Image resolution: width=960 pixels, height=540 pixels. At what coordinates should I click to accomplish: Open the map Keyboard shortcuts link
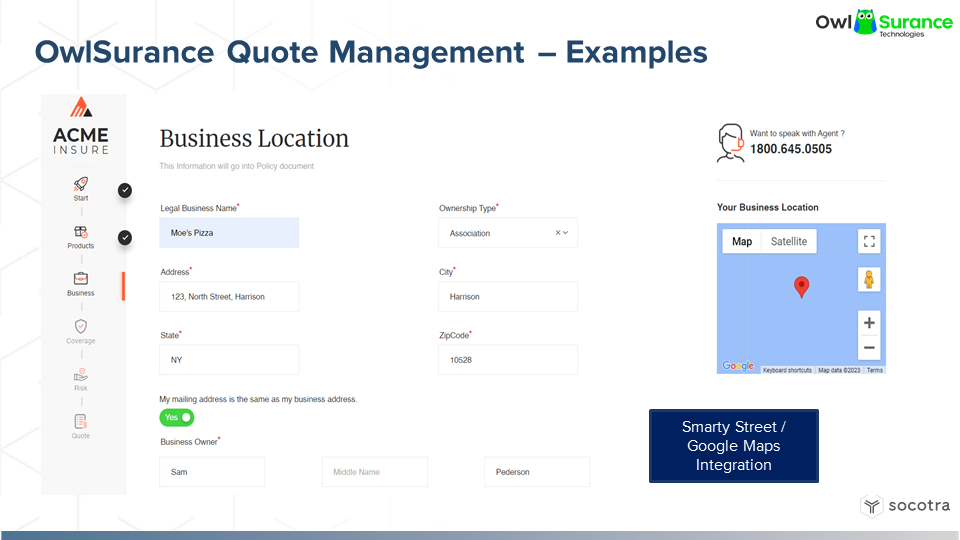tap(787, 370)
